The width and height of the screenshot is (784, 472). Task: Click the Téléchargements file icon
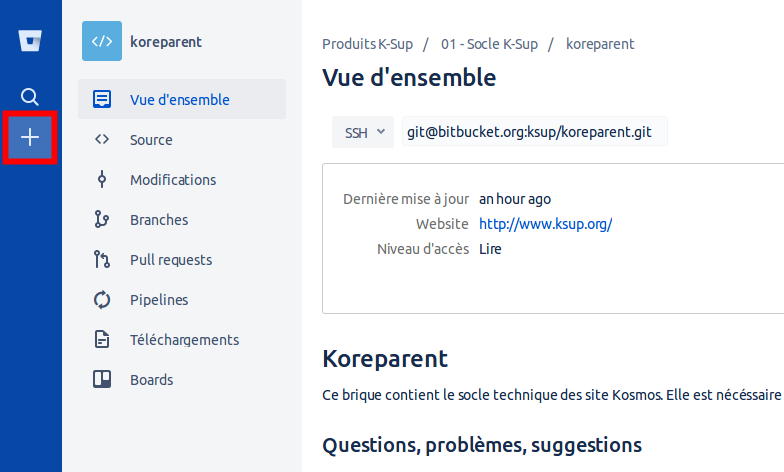102,339
